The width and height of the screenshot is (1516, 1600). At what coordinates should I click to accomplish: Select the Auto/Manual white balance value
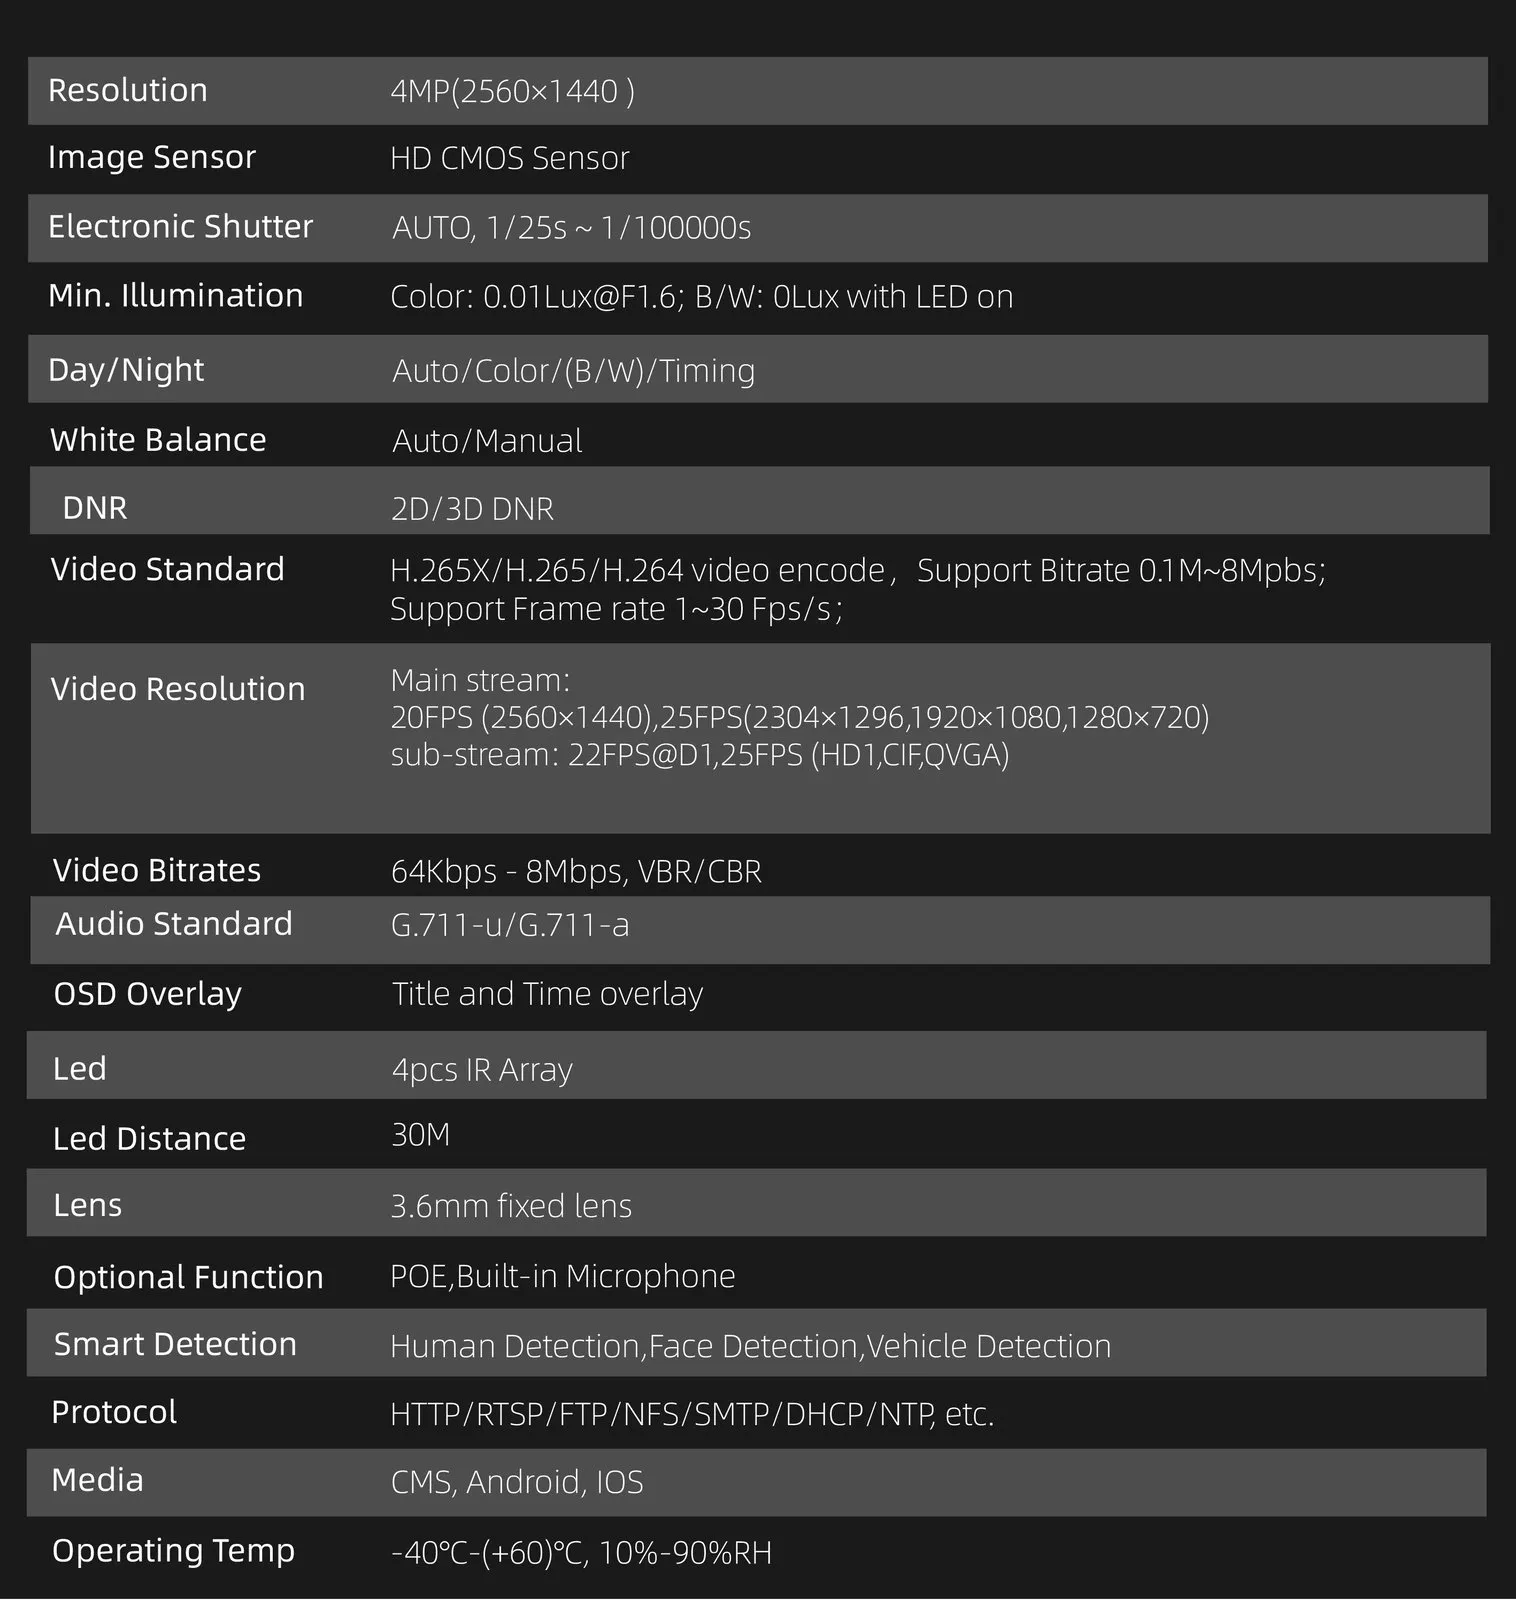point(487,441)
